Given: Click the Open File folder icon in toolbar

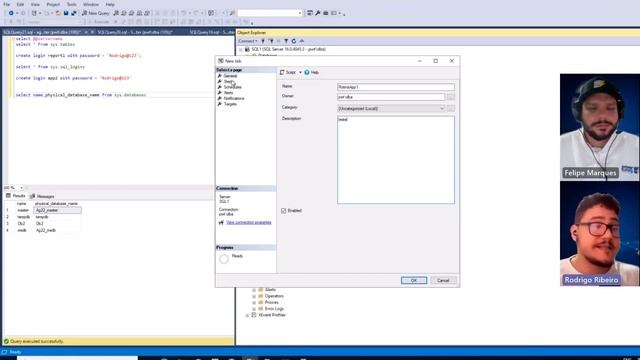Looking at the screenshot, I should click(x=58, y=13).
